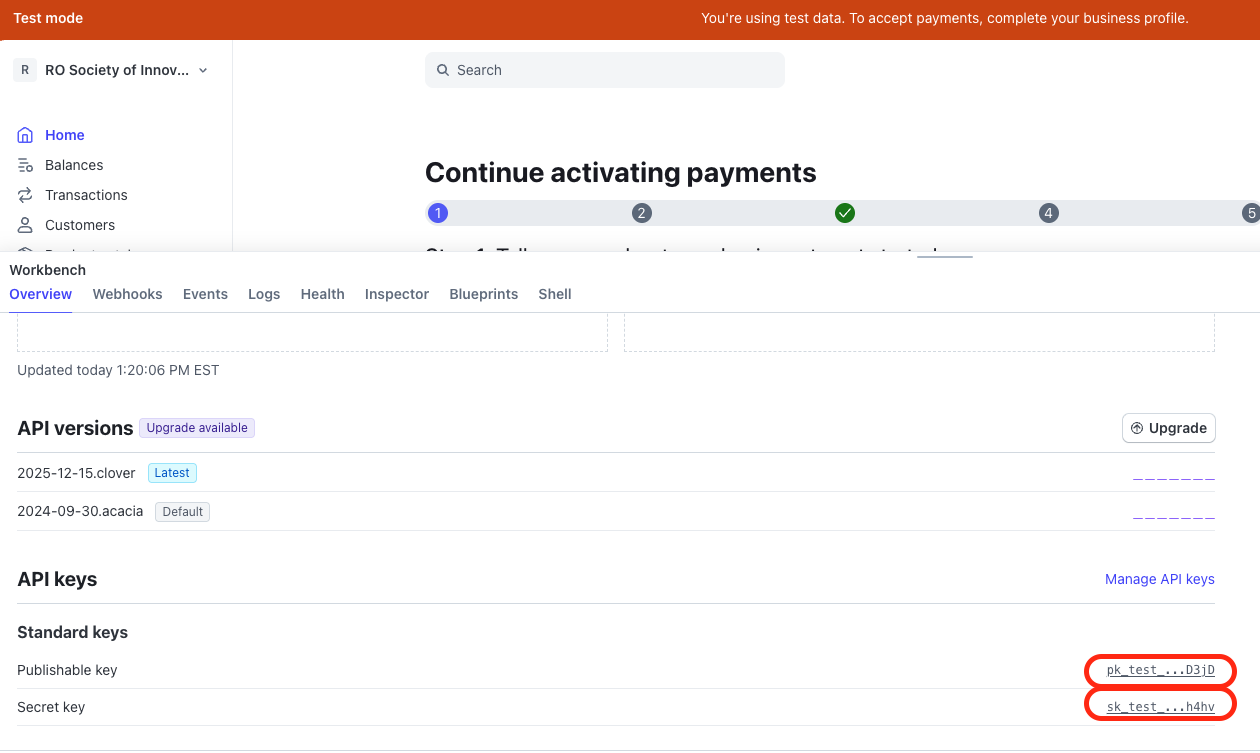Click the Search input field
Image resolution: width=1260 pixels, height=753 pixels.
(605, 70)
